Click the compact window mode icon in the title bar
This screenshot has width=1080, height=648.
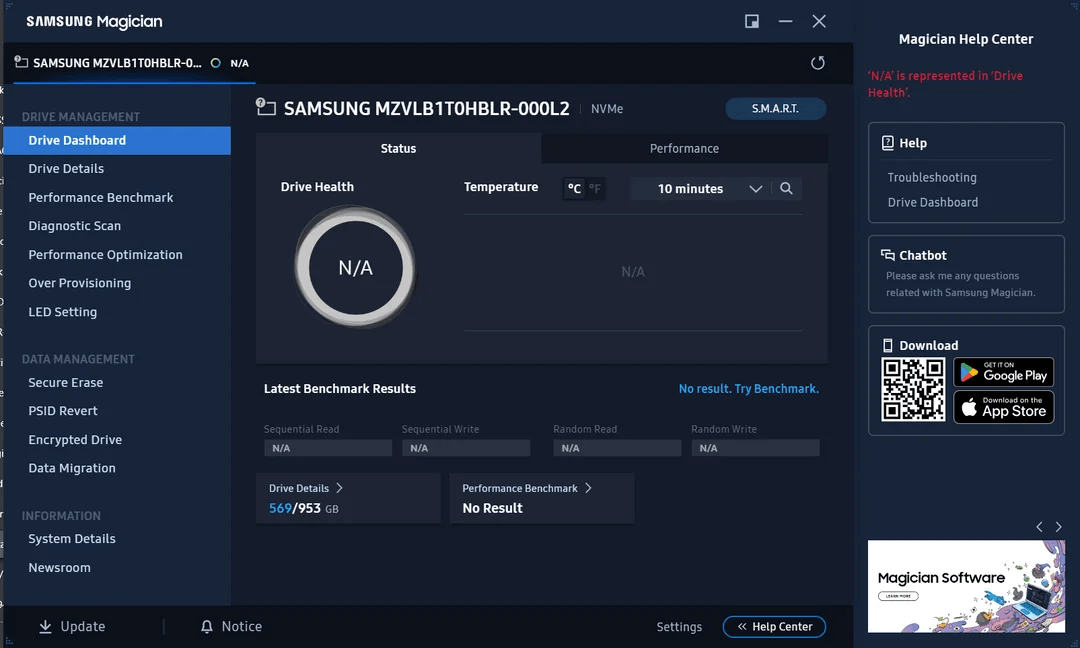tap(752, 21)
